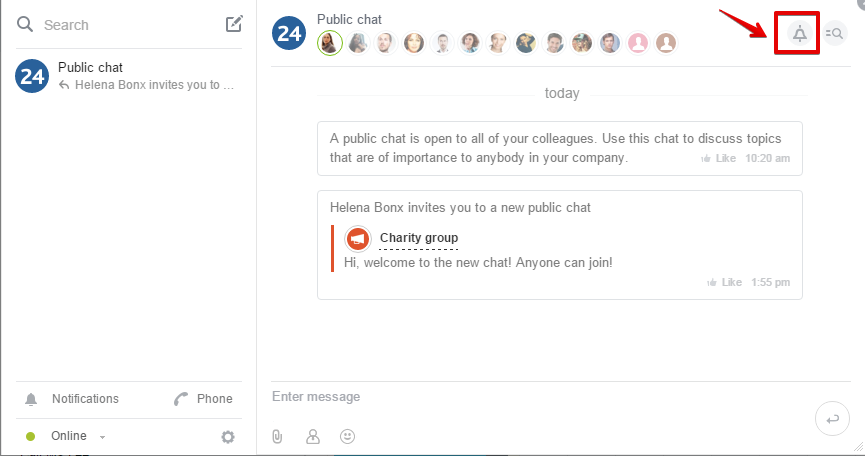The width and height of the screenshot is (865, 456).
Task: Open the chat history search icon
Action: pos(835,34)
